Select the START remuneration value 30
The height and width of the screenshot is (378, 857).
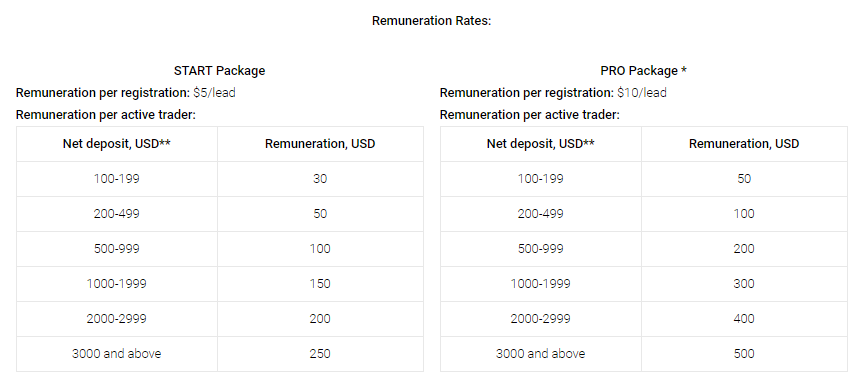pyautogui.click(x=320, y=179)
